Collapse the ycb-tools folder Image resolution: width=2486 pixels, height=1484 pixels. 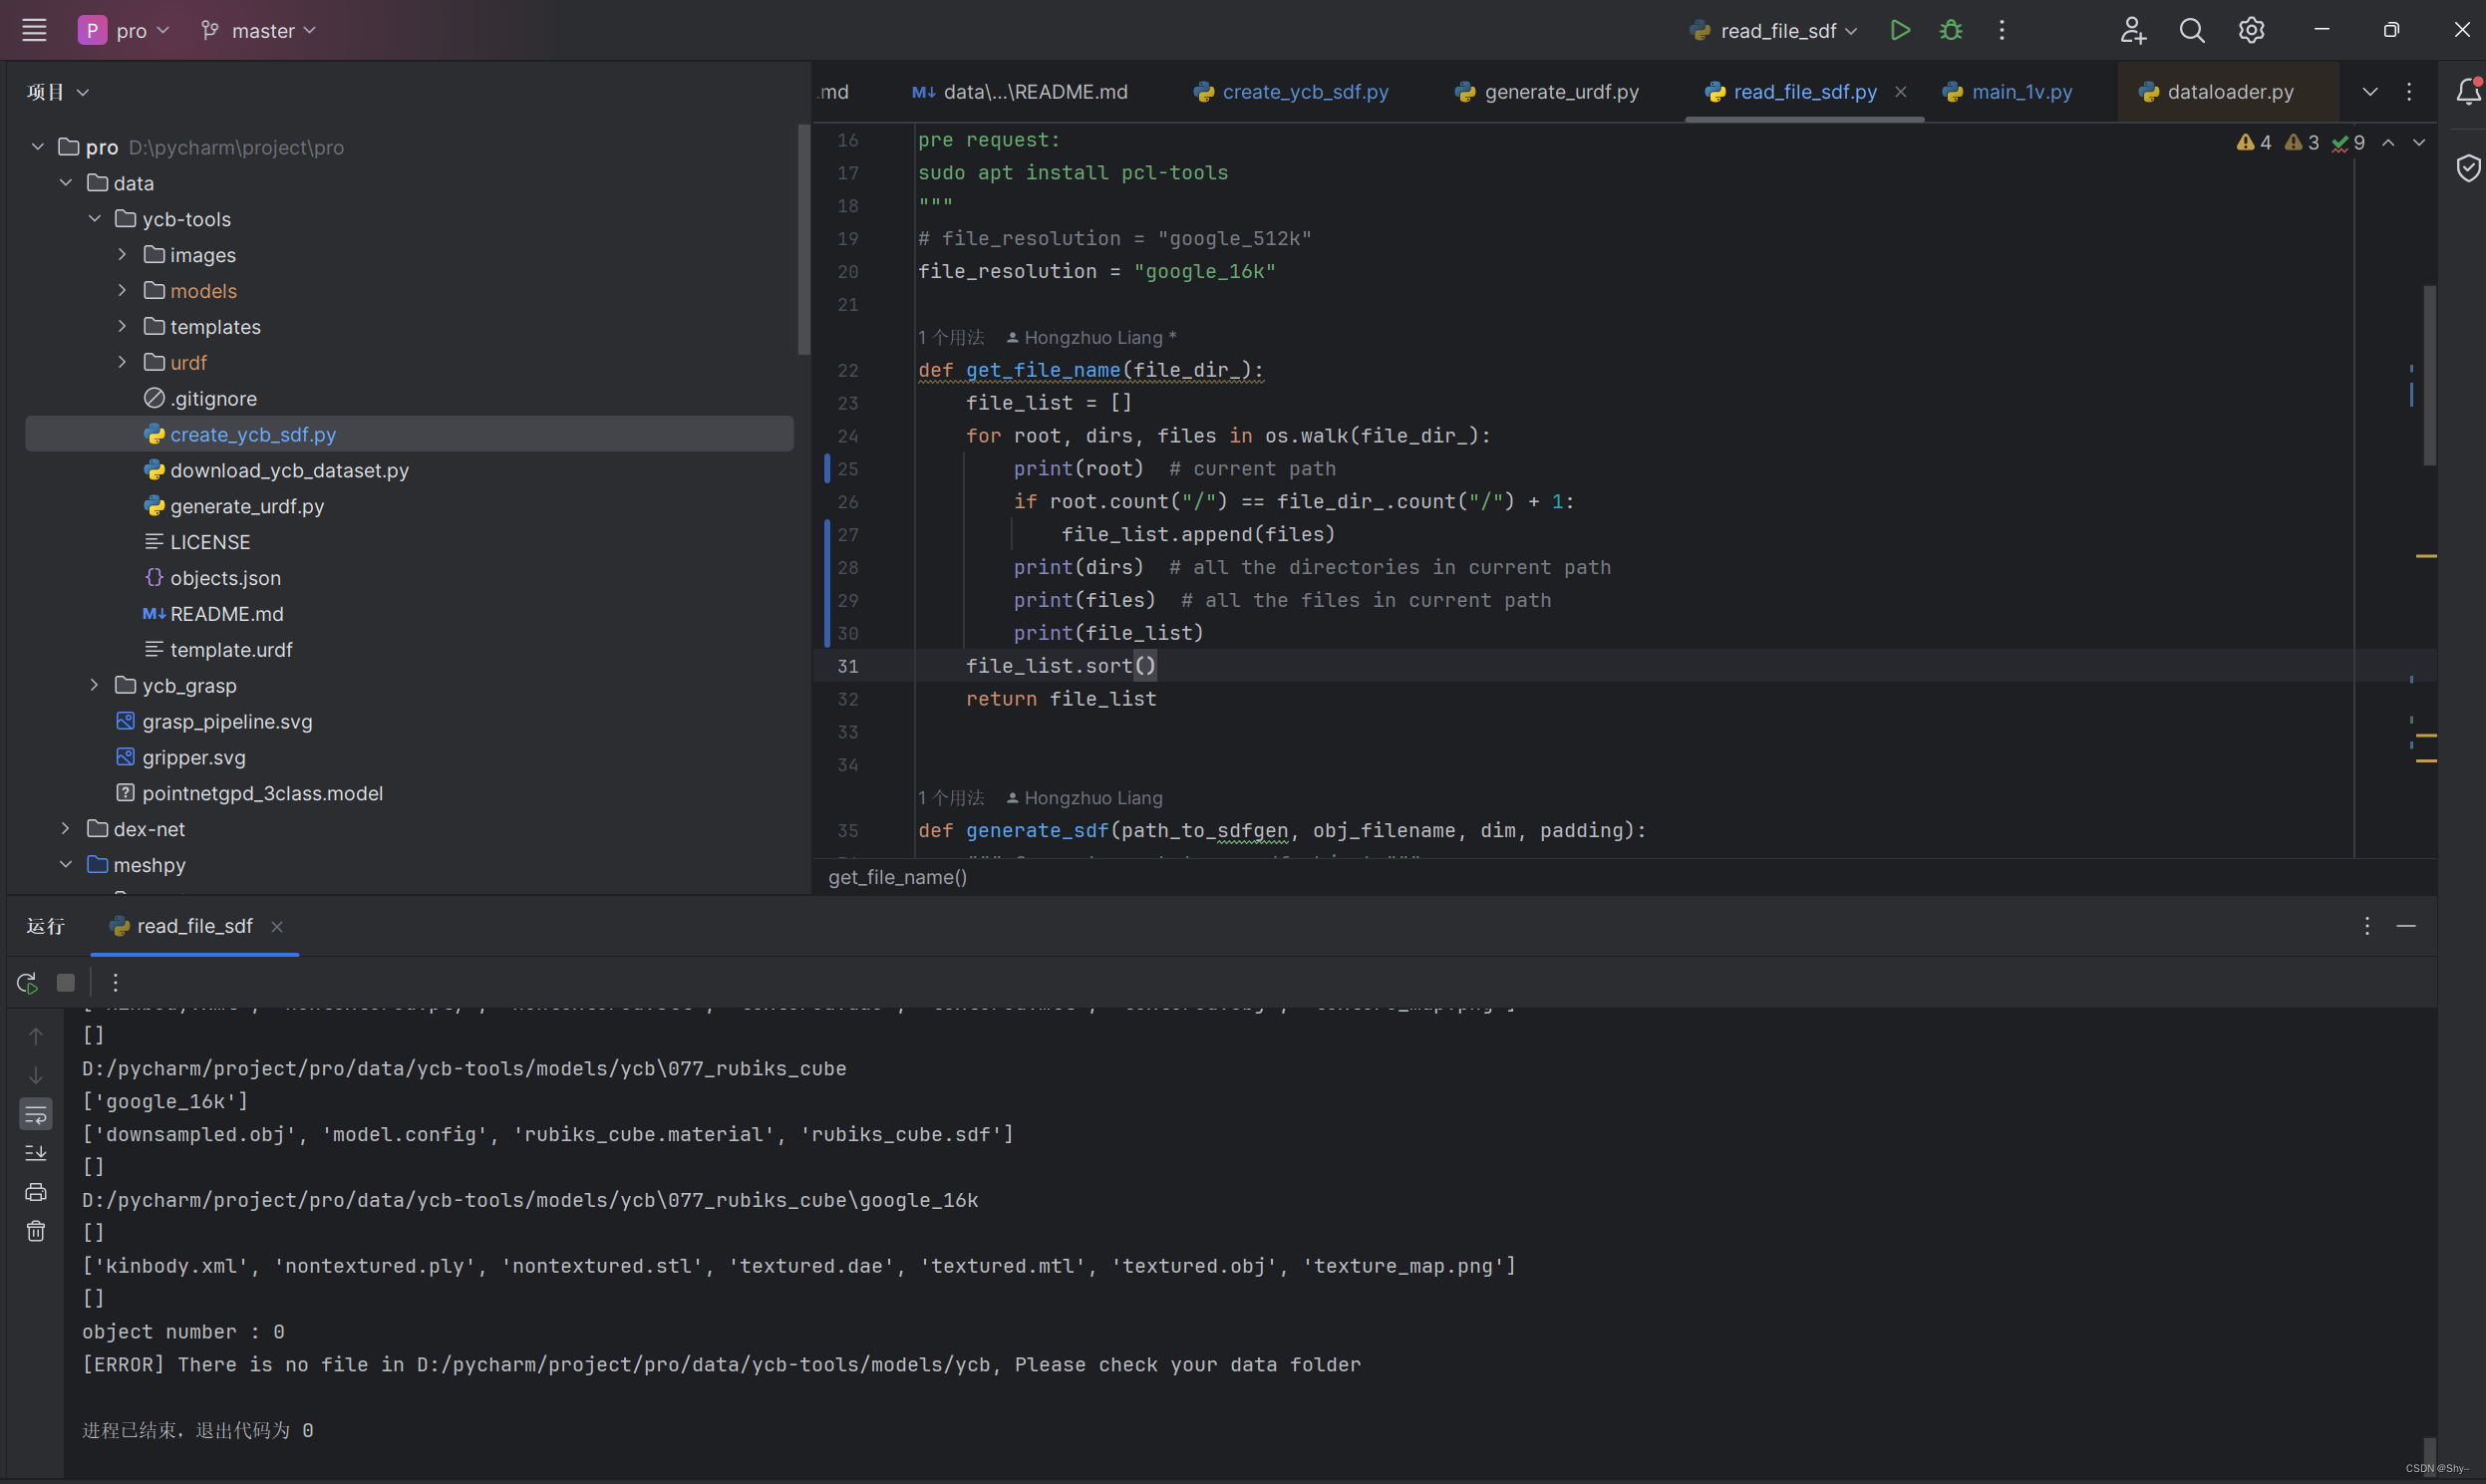coord(95,219)
